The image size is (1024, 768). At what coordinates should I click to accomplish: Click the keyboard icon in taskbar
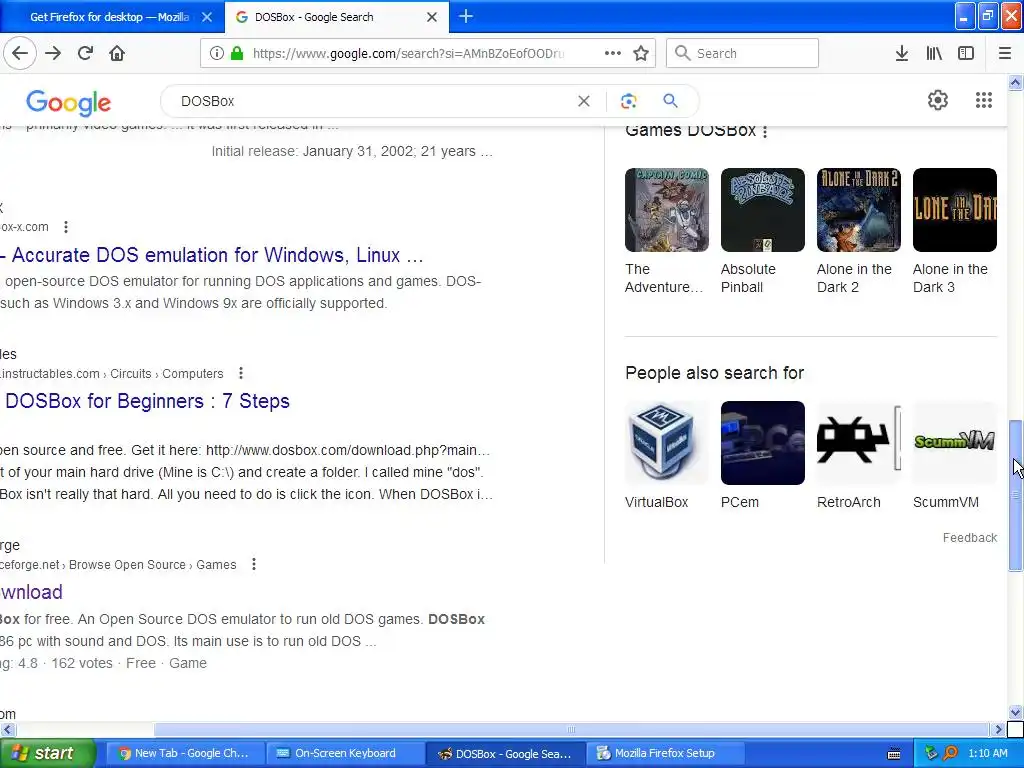(x=894, y=754)
